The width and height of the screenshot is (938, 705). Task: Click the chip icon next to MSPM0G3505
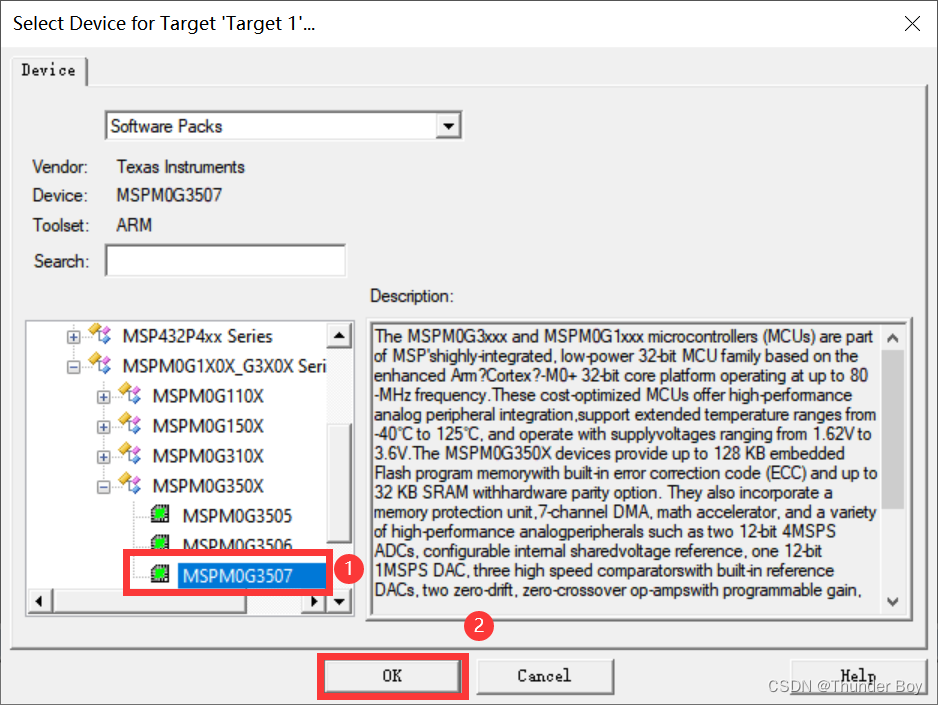(x=160, y=514)
